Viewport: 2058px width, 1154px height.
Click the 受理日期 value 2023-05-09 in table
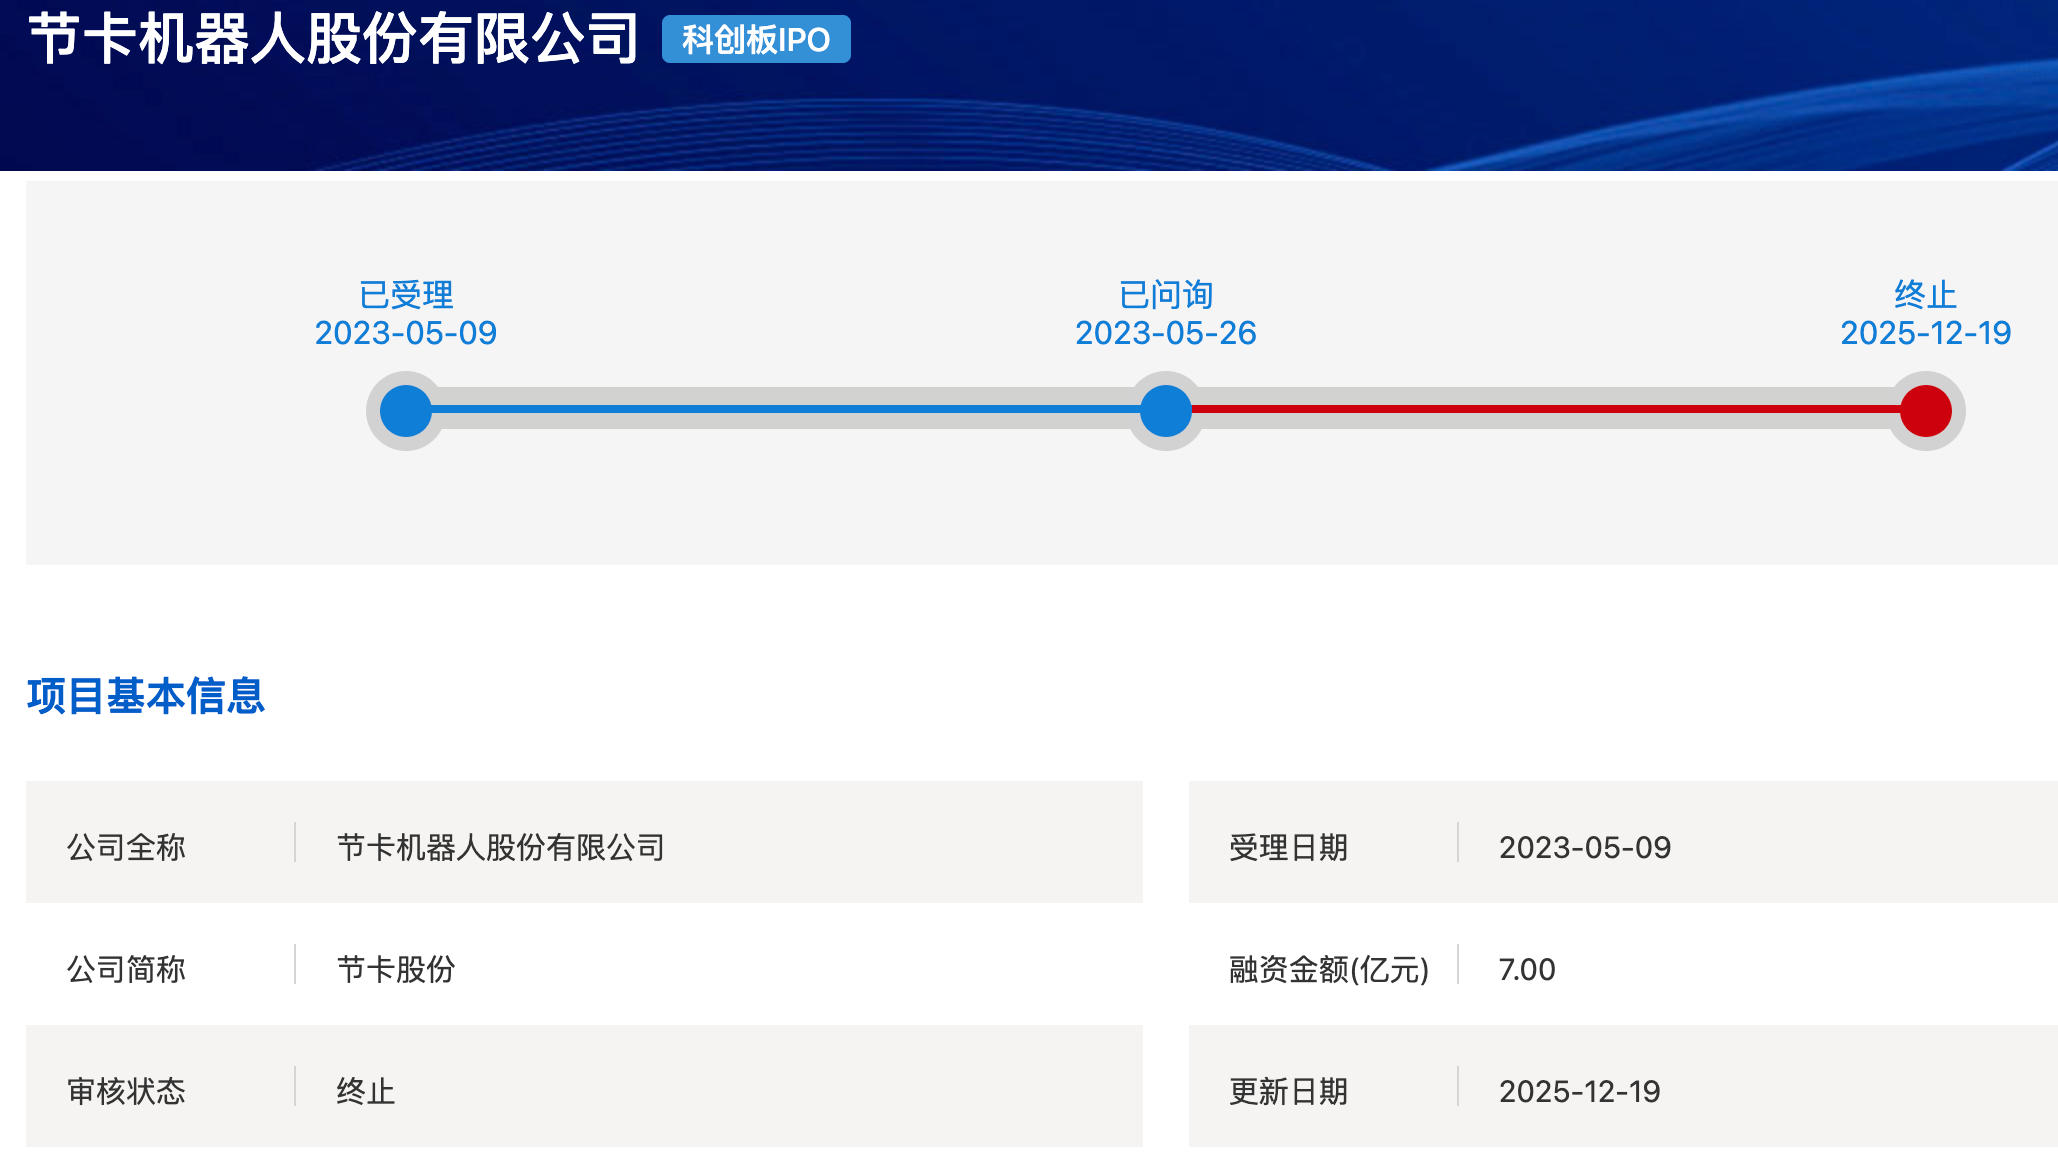click(x=1585, y=848)
